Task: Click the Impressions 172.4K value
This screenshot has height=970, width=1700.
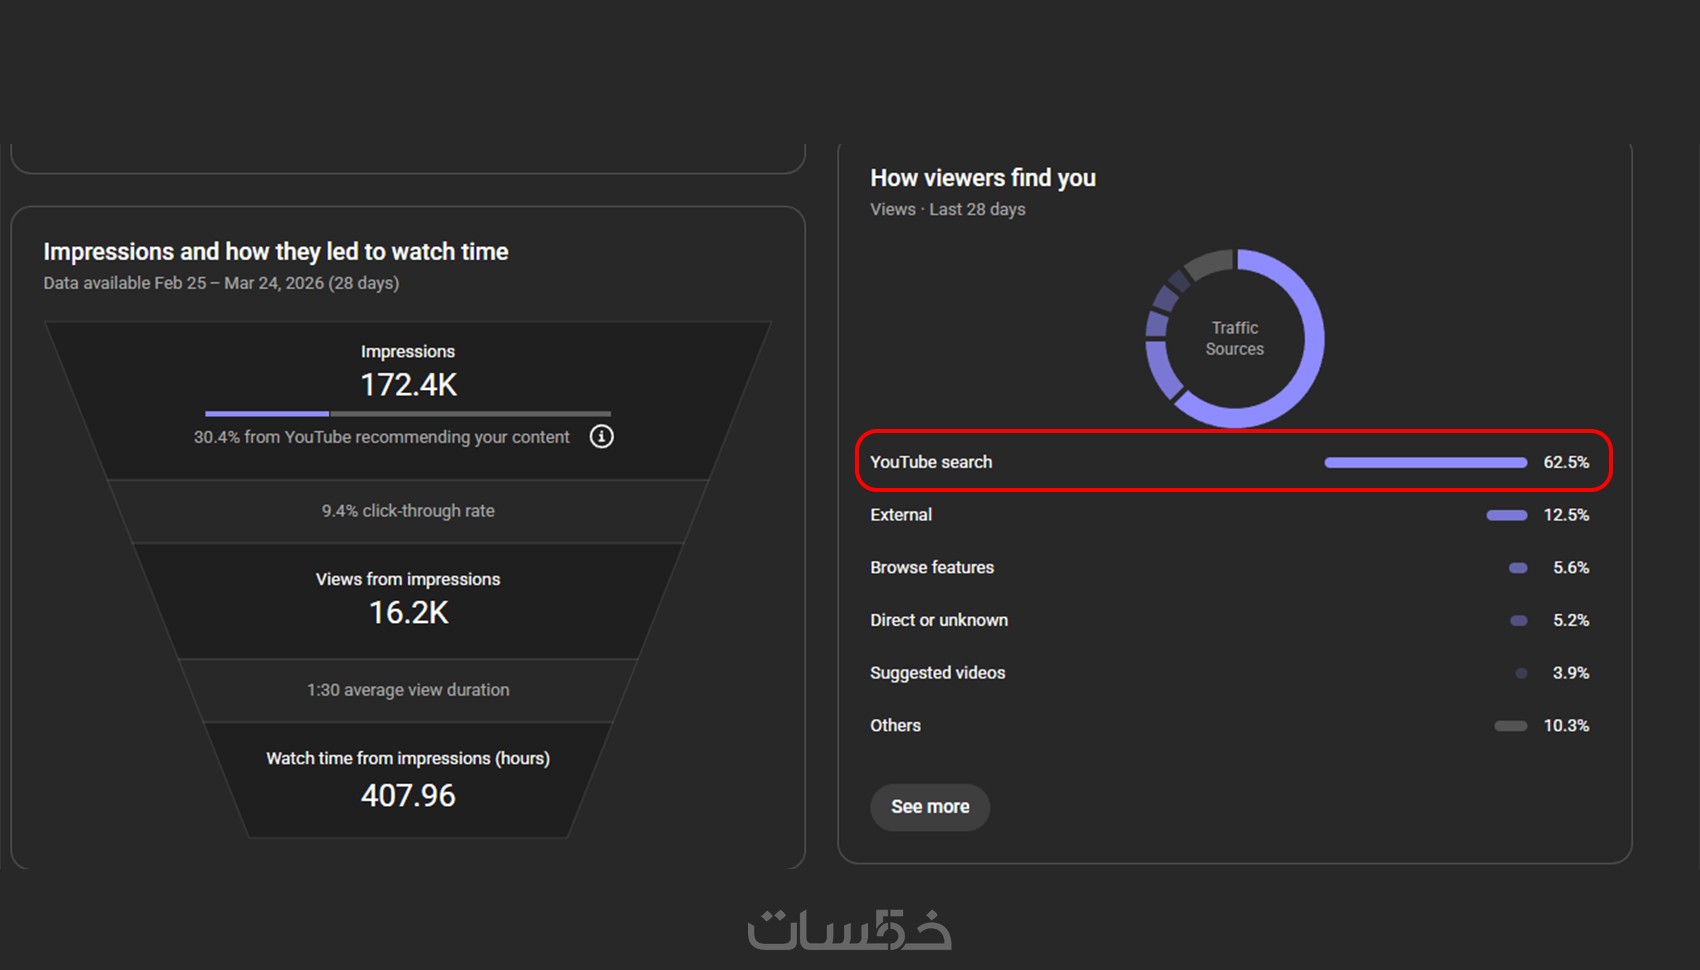Action: 408,385
